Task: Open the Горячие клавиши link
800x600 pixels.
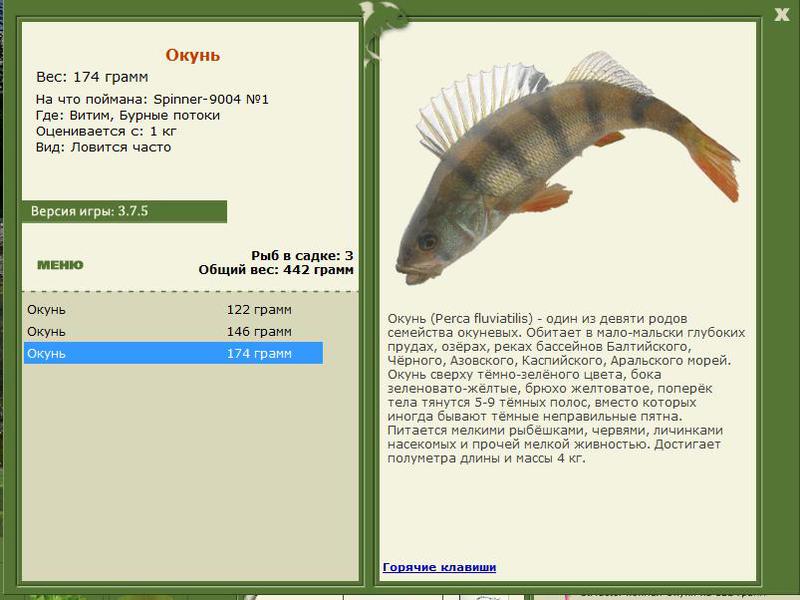Action: [439, 567]
